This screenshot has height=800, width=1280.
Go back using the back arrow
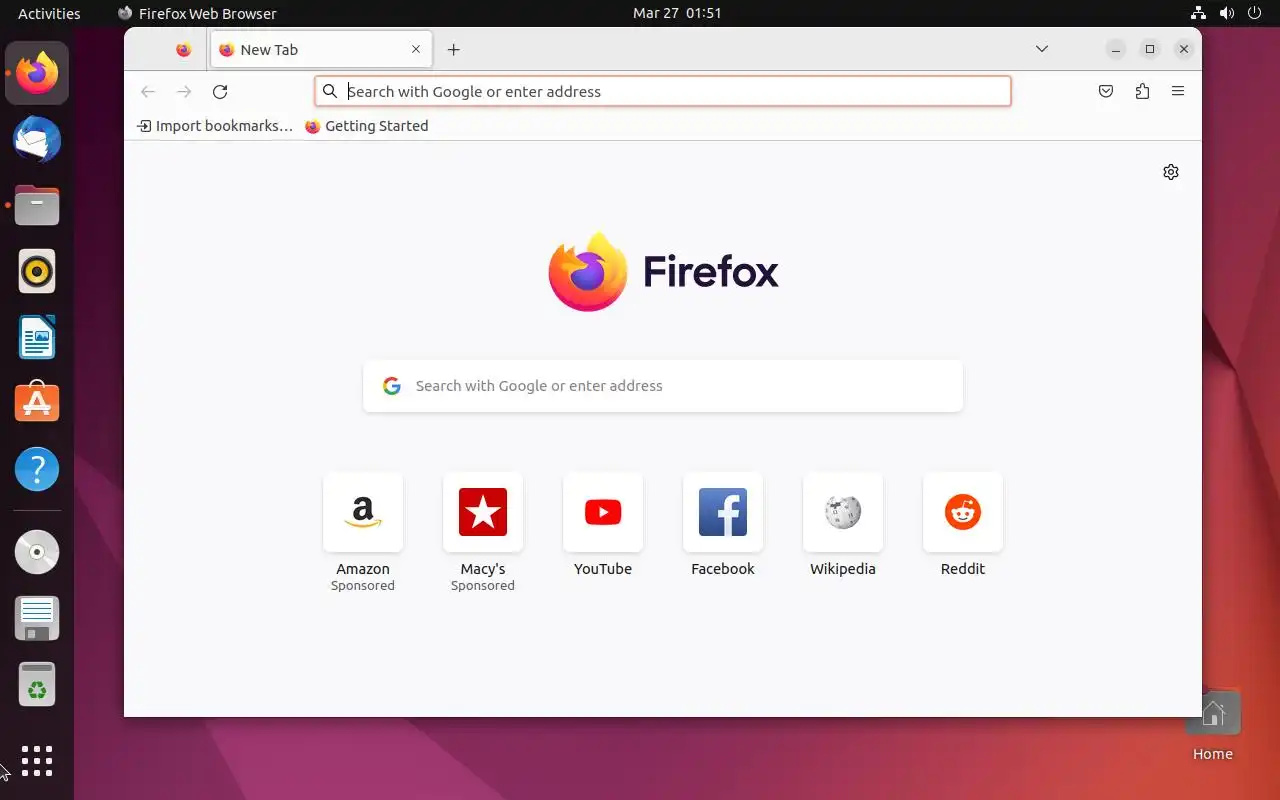(x=148, y=91)
